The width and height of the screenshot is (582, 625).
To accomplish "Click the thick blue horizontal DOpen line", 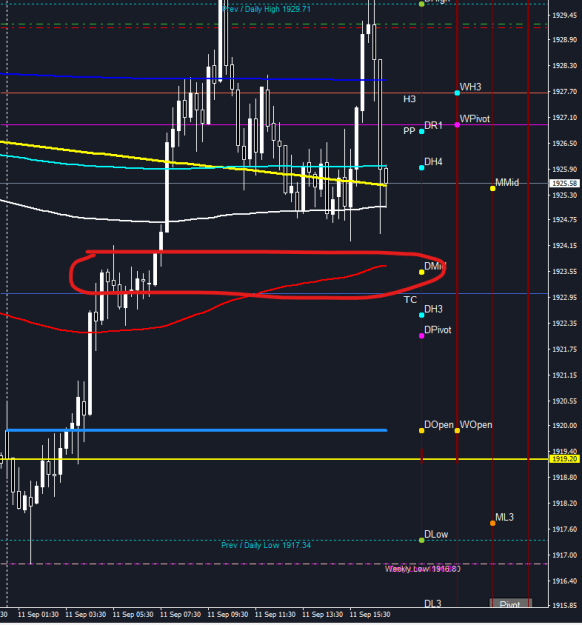I will coord(196,430).
